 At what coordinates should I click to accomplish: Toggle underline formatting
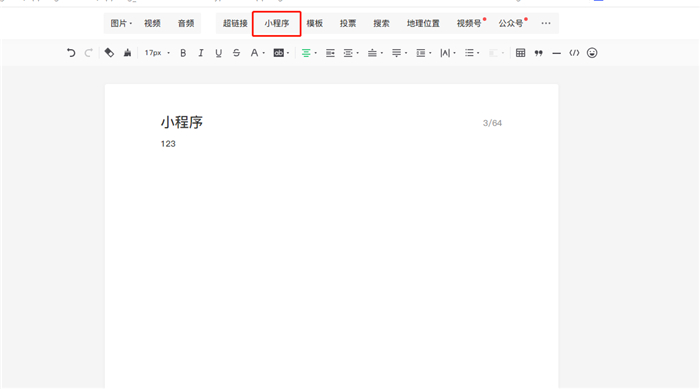[218, 53]
